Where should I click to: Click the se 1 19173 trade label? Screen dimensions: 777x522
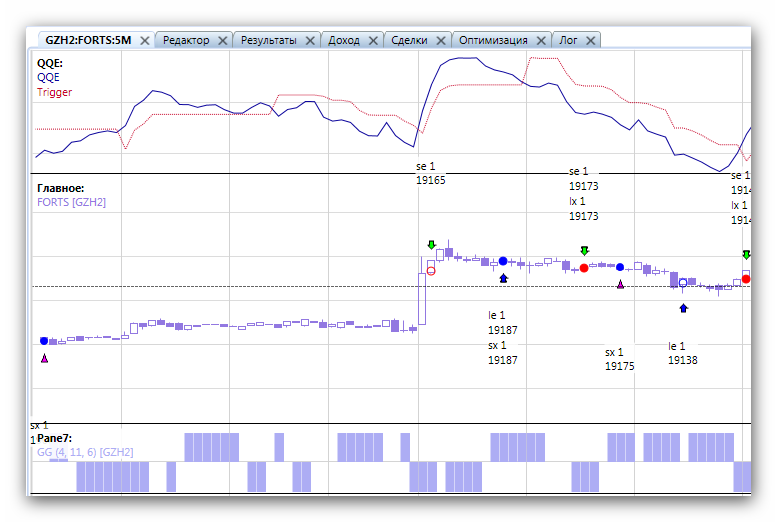tap(584, 178)
